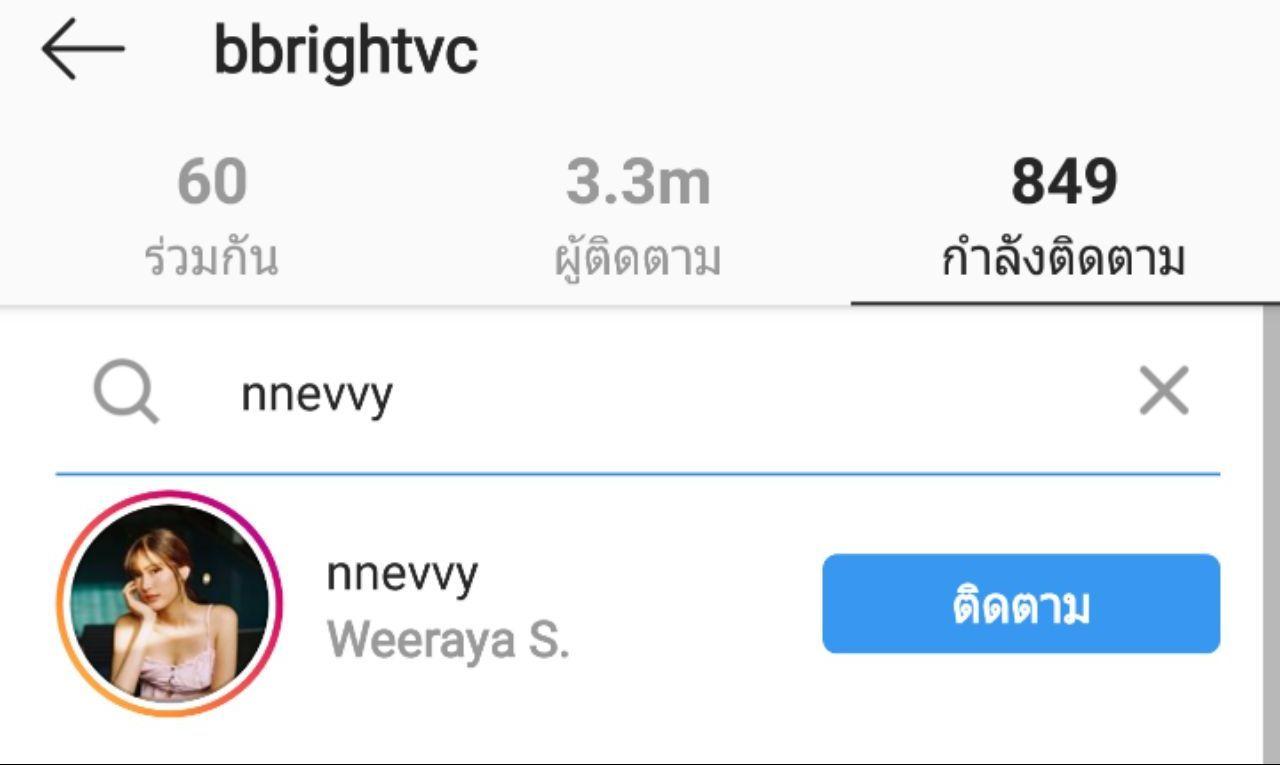1280x765 pixels.
Task: Tap the magnifying glass search icon
Action: pos(126,392)
